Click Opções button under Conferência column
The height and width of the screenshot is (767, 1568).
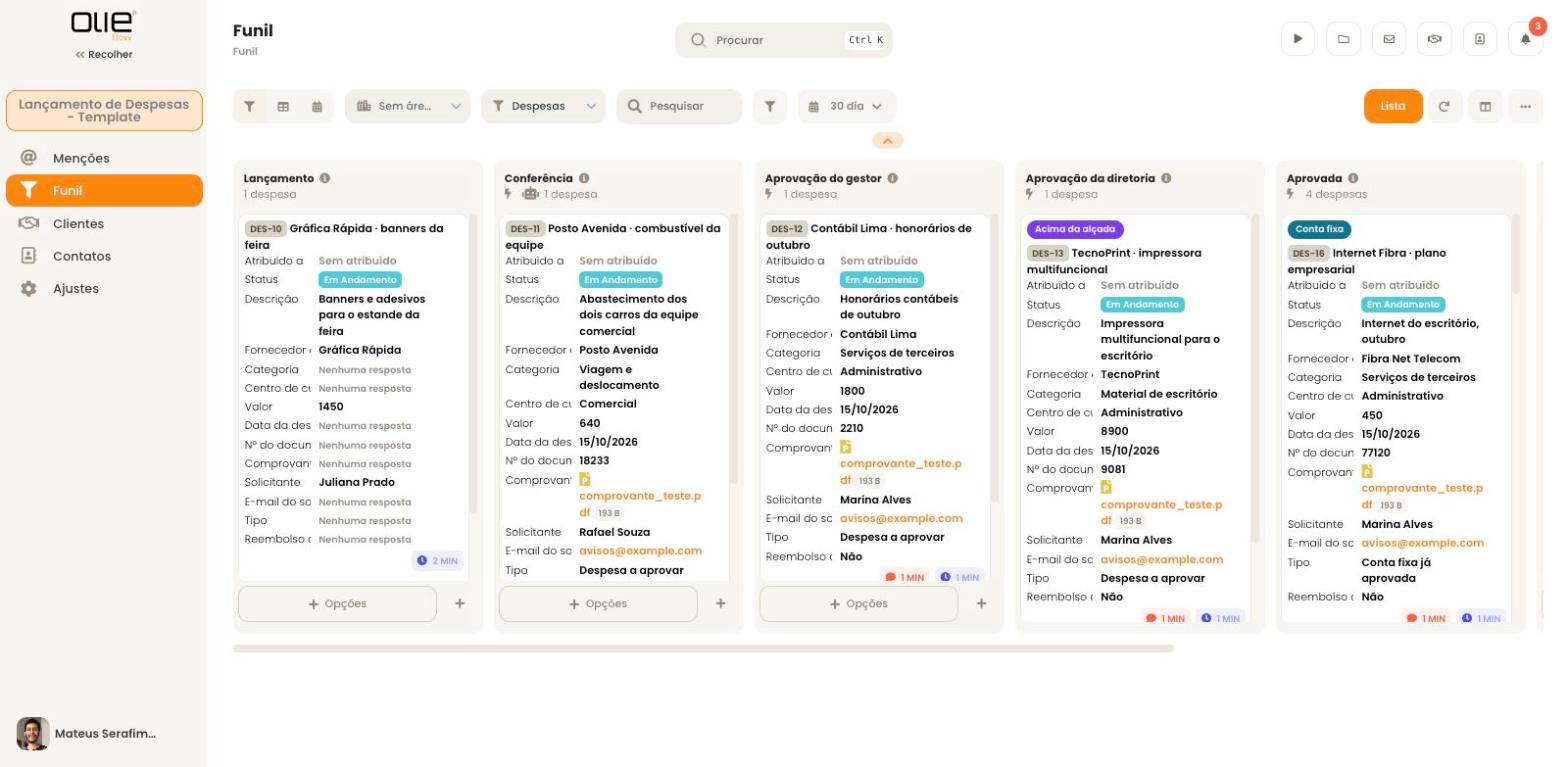point(598,604)
